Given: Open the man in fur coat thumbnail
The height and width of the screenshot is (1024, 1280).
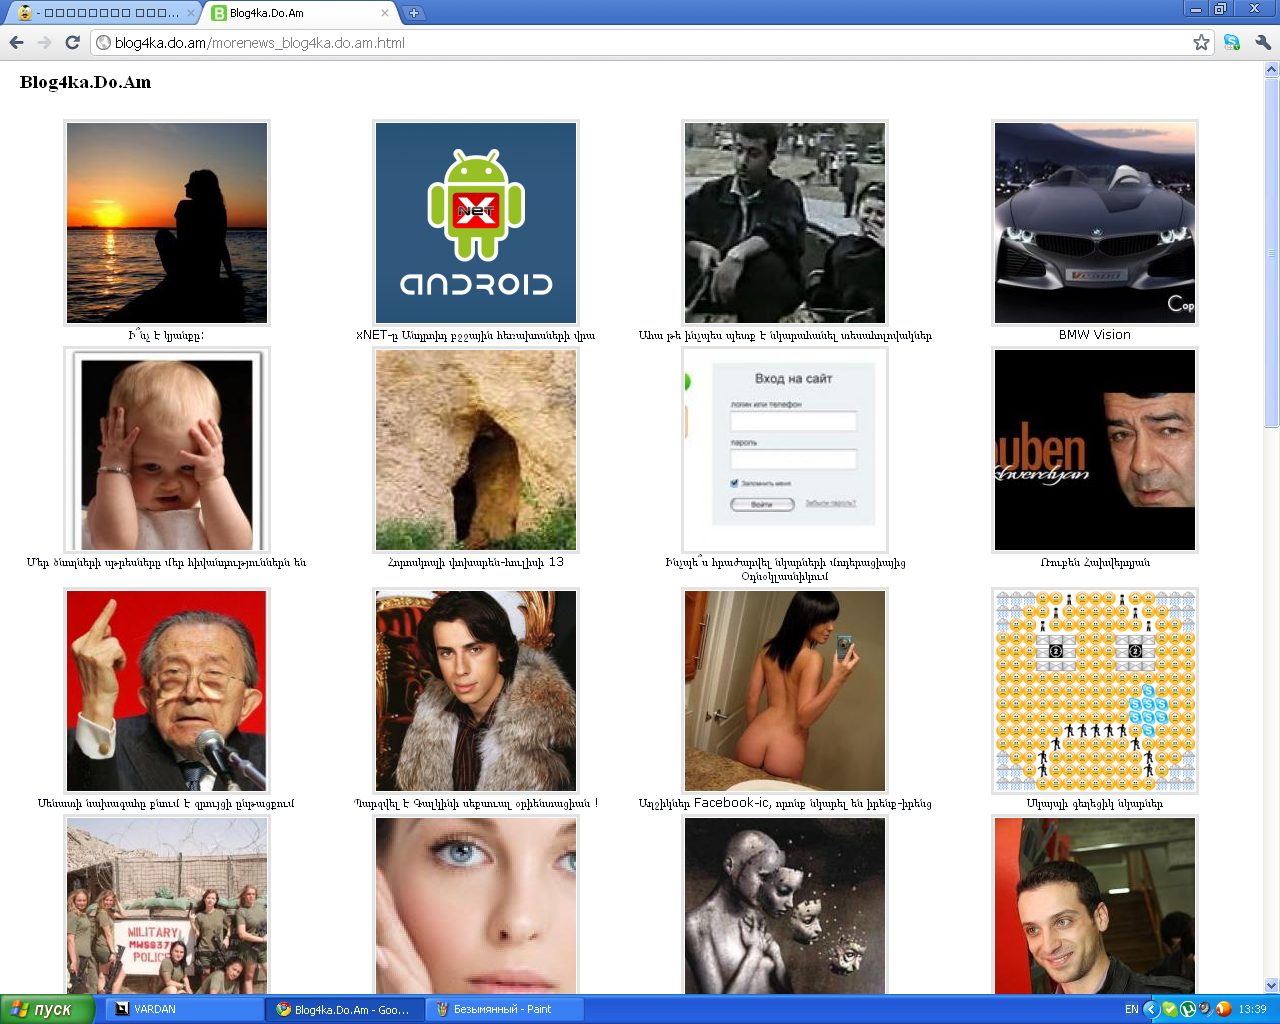Looking at the screenshot, I should [x=476, y=691].
